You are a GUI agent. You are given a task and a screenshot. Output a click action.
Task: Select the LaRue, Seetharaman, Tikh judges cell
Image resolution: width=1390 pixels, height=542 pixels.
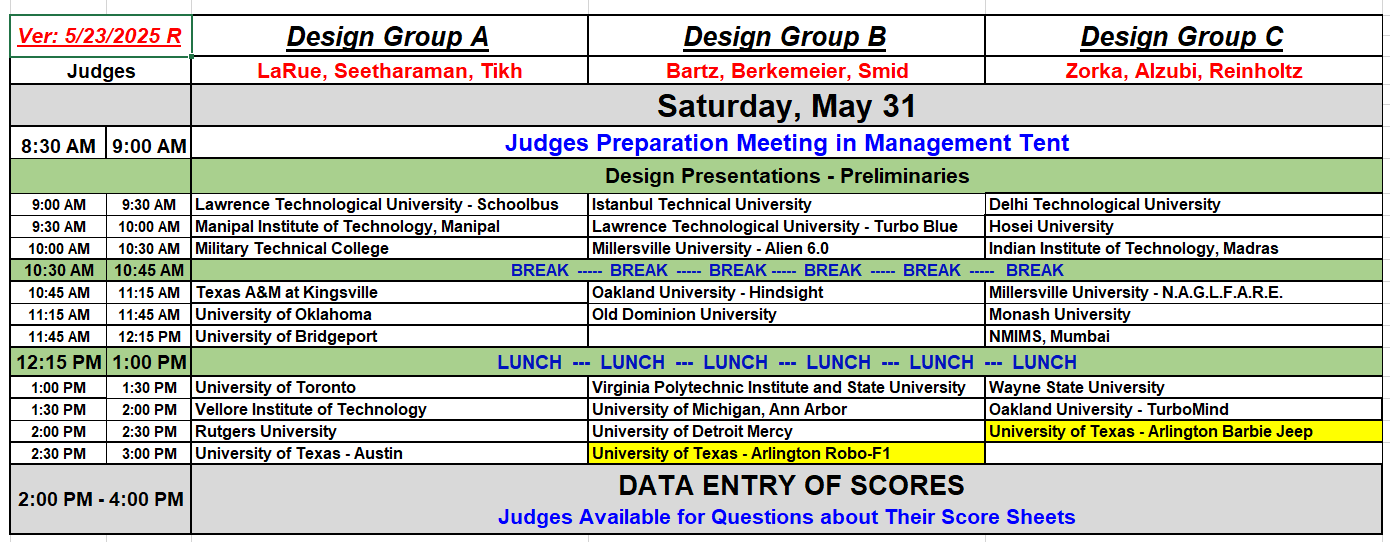coord(388,71)
